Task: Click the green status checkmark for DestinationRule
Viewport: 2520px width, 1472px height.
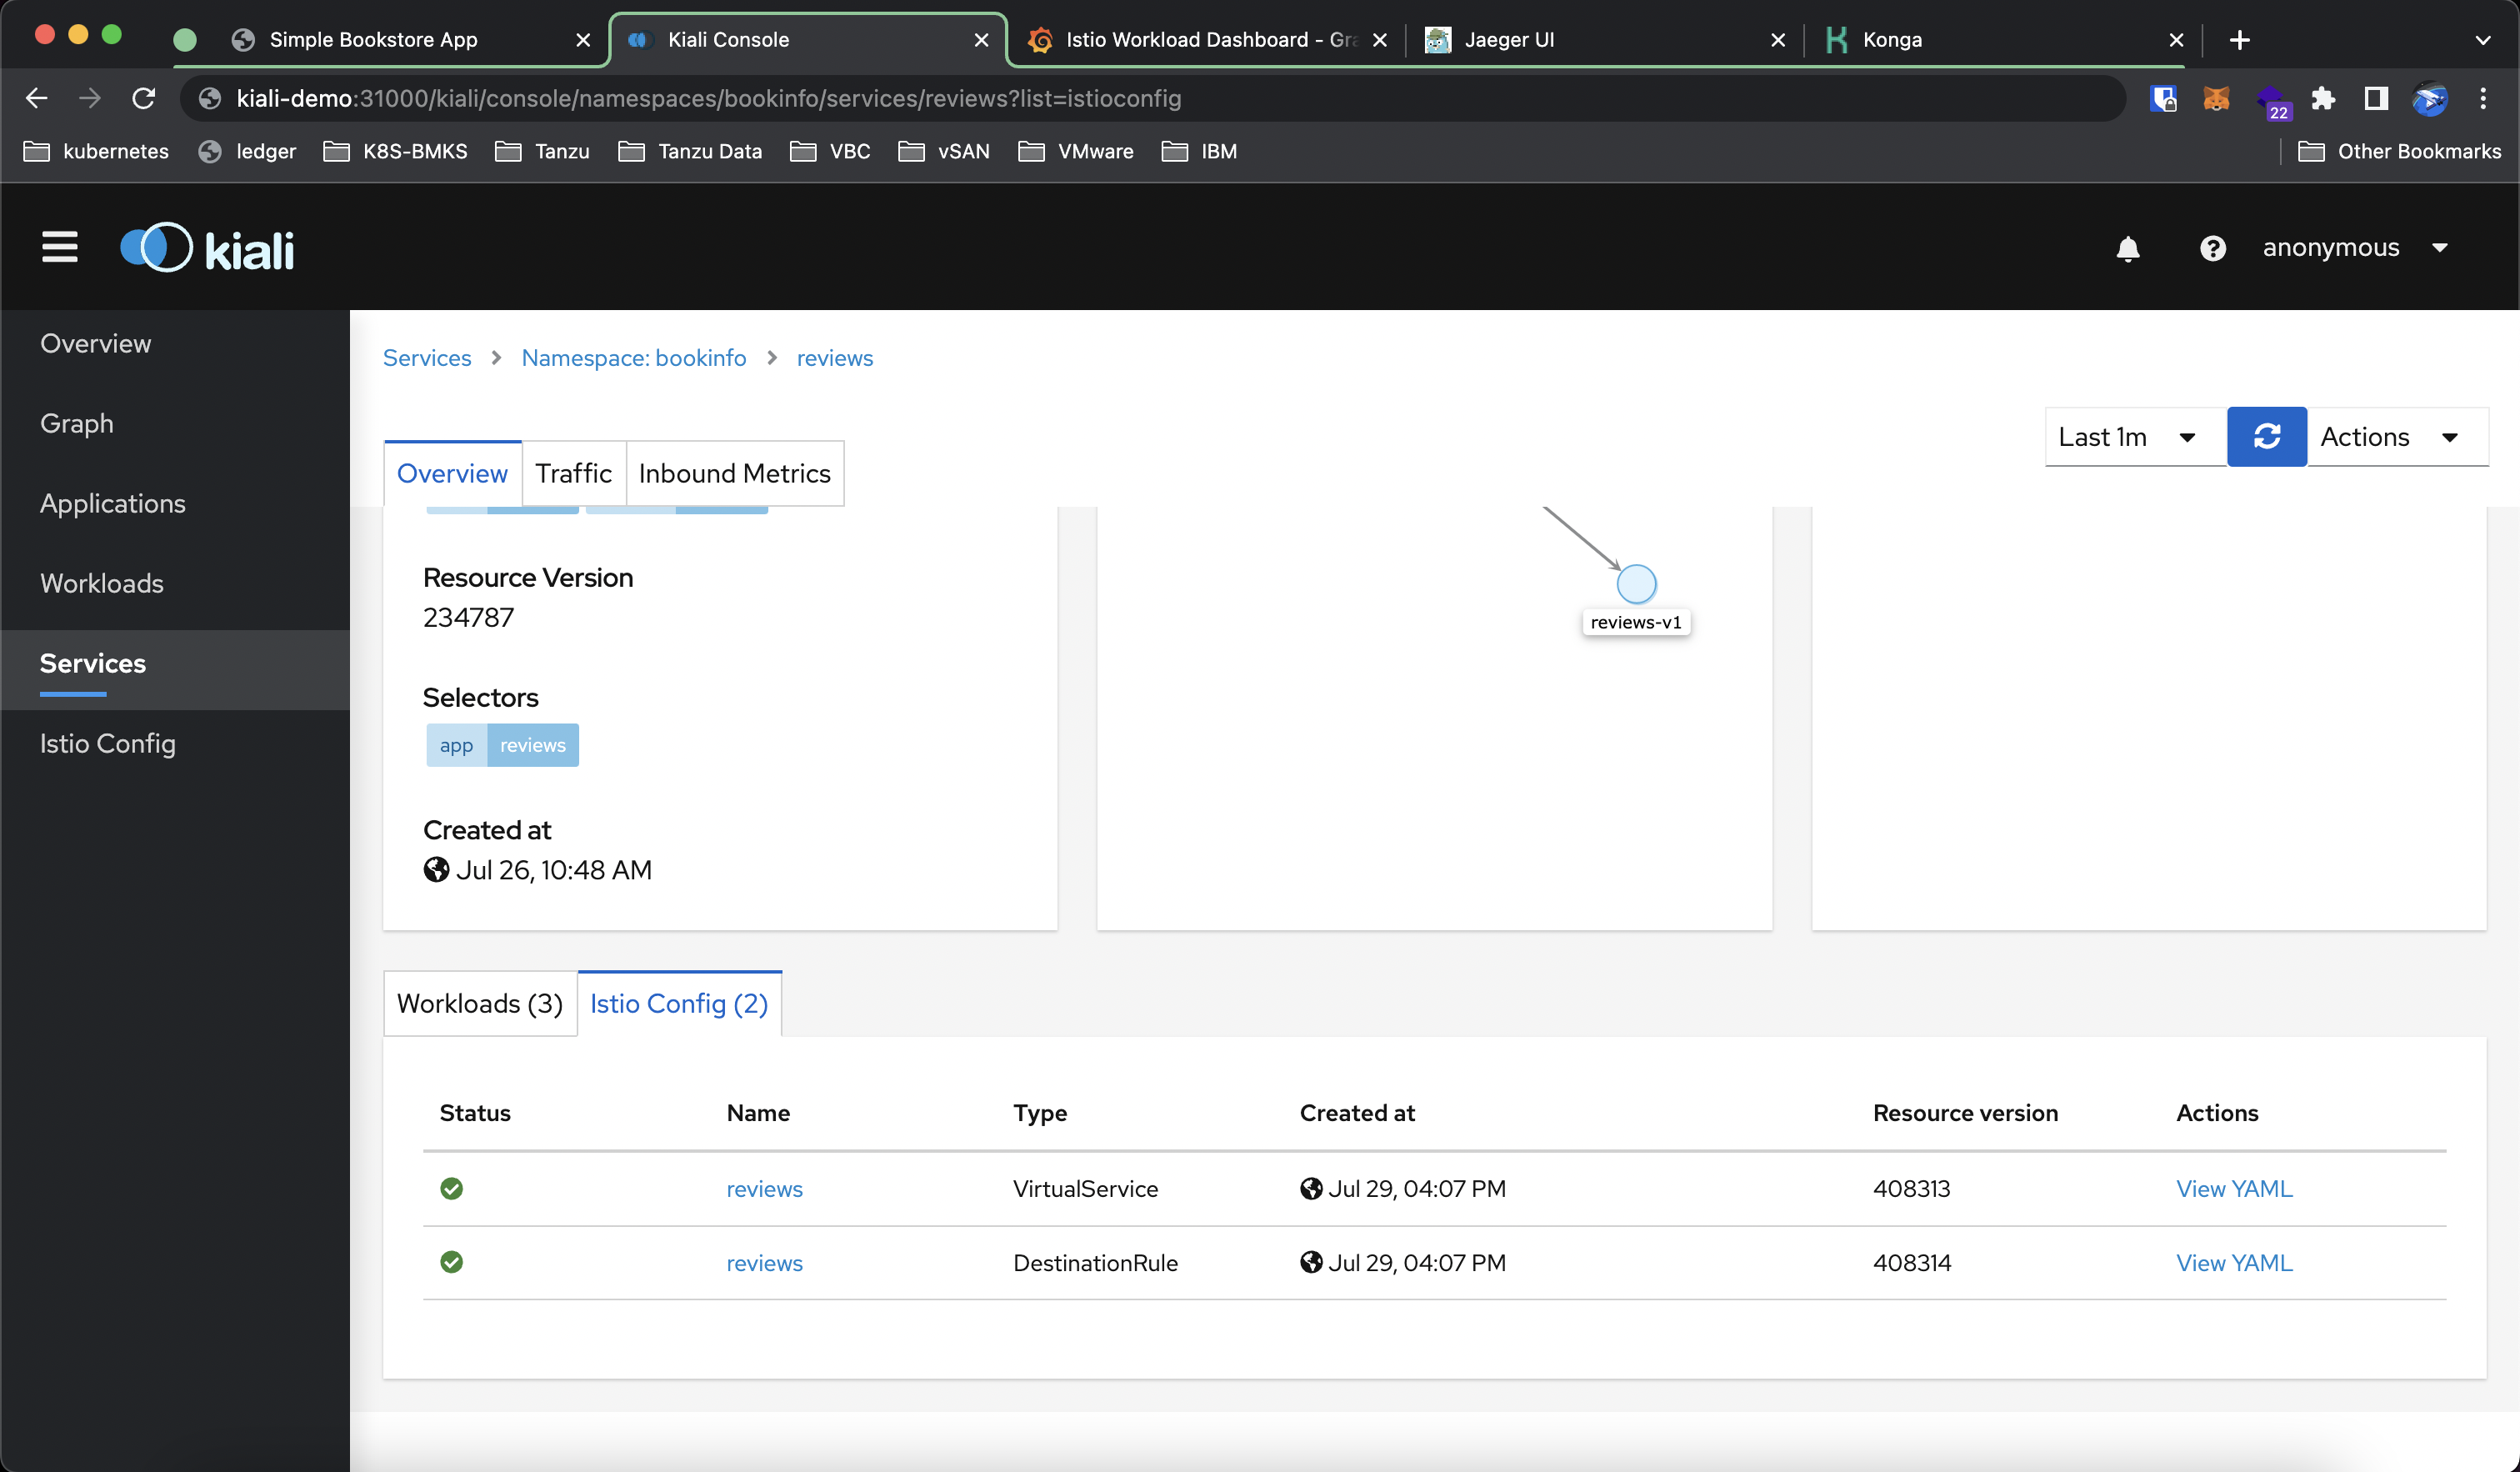Action: pos(452,1260)
